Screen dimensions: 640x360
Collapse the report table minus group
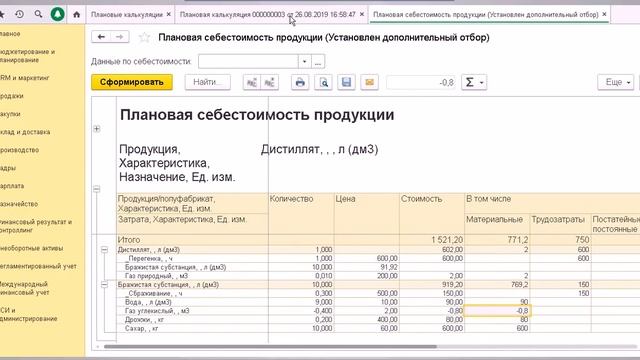97,189
